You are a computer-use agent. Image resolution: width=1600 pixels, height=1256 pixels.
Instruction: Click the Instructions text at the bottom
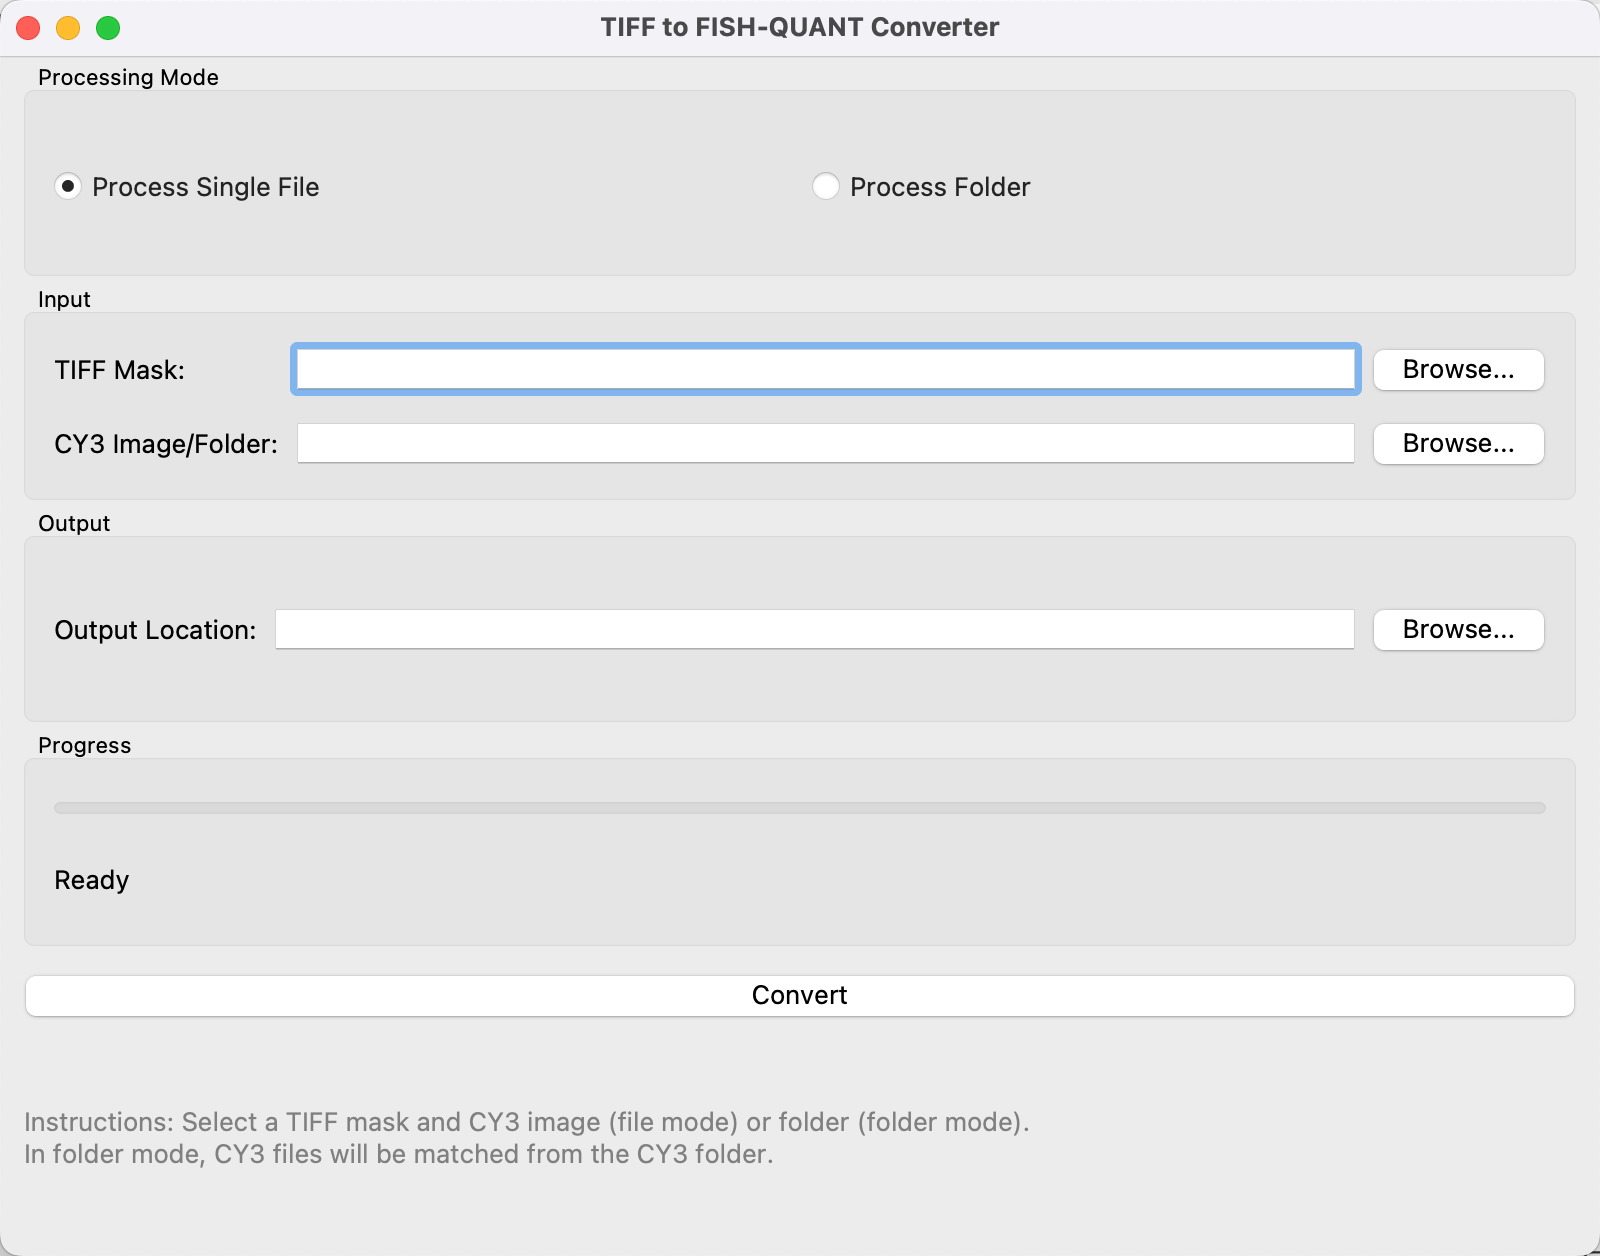527,1138
